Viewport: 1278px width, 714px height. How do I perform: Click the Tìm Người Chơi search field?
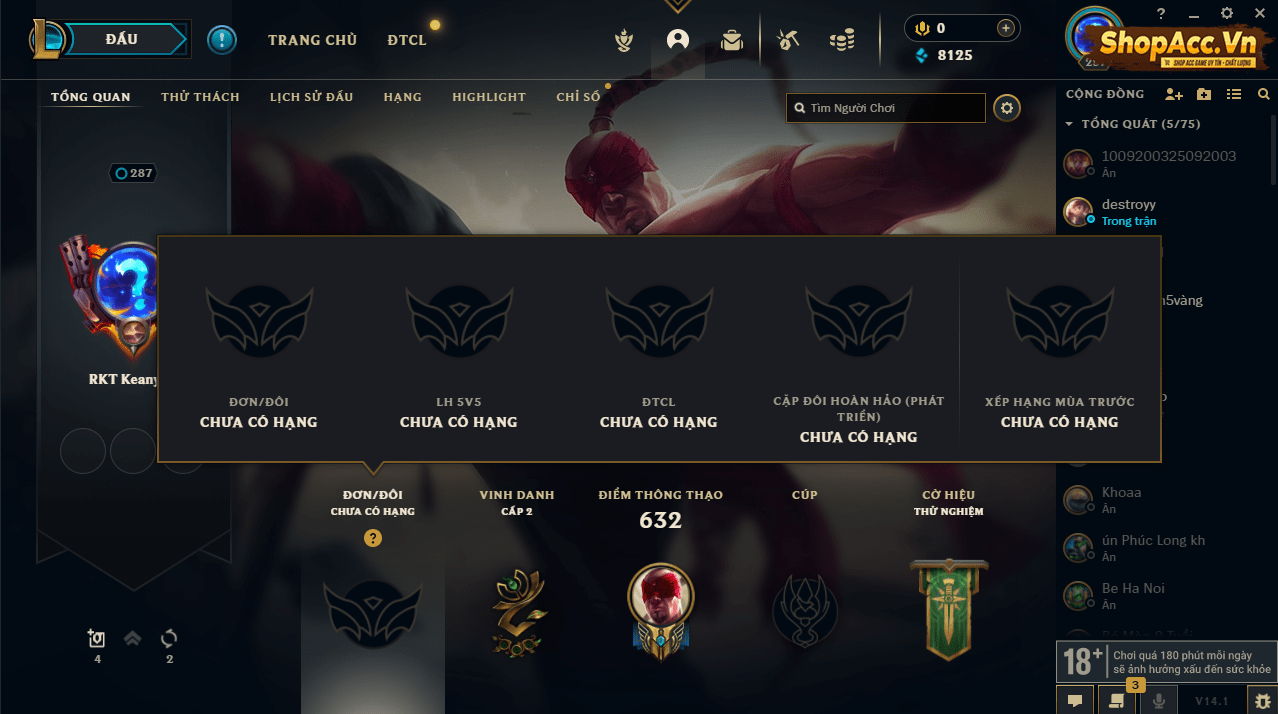point(886,108)
